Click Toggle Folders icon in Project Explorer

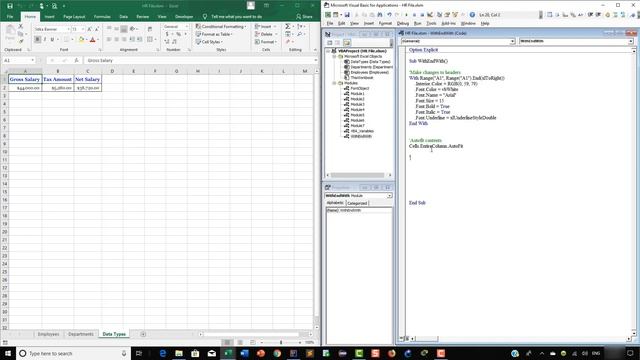click(x=347, y=42)
